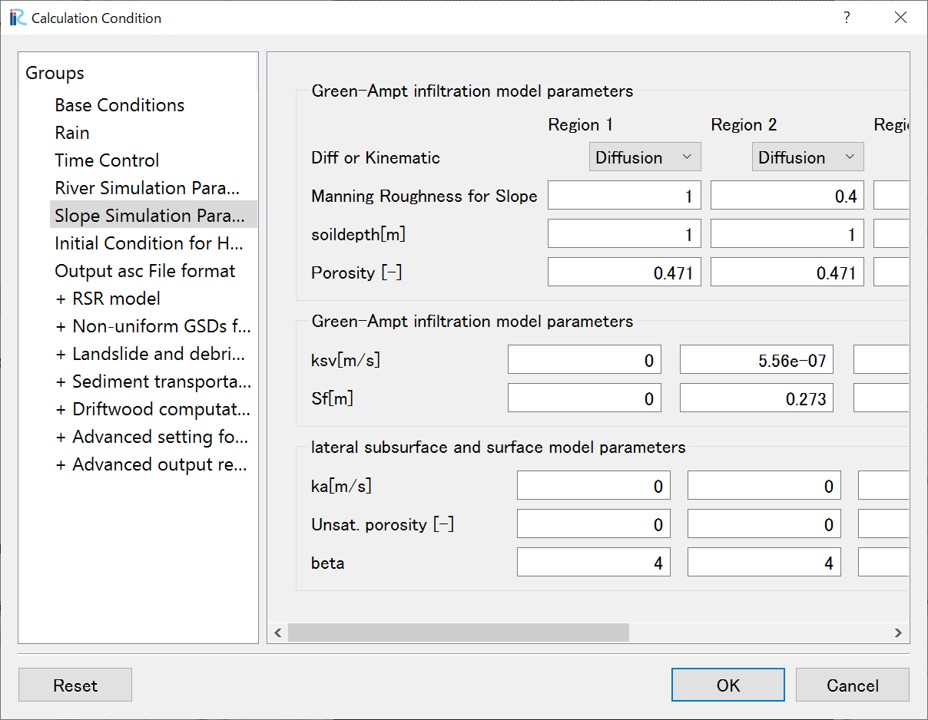Click Region 1 Porosity field 0.471
The height and width of the screenshot is (720, 928).
[x=624, y=272]
